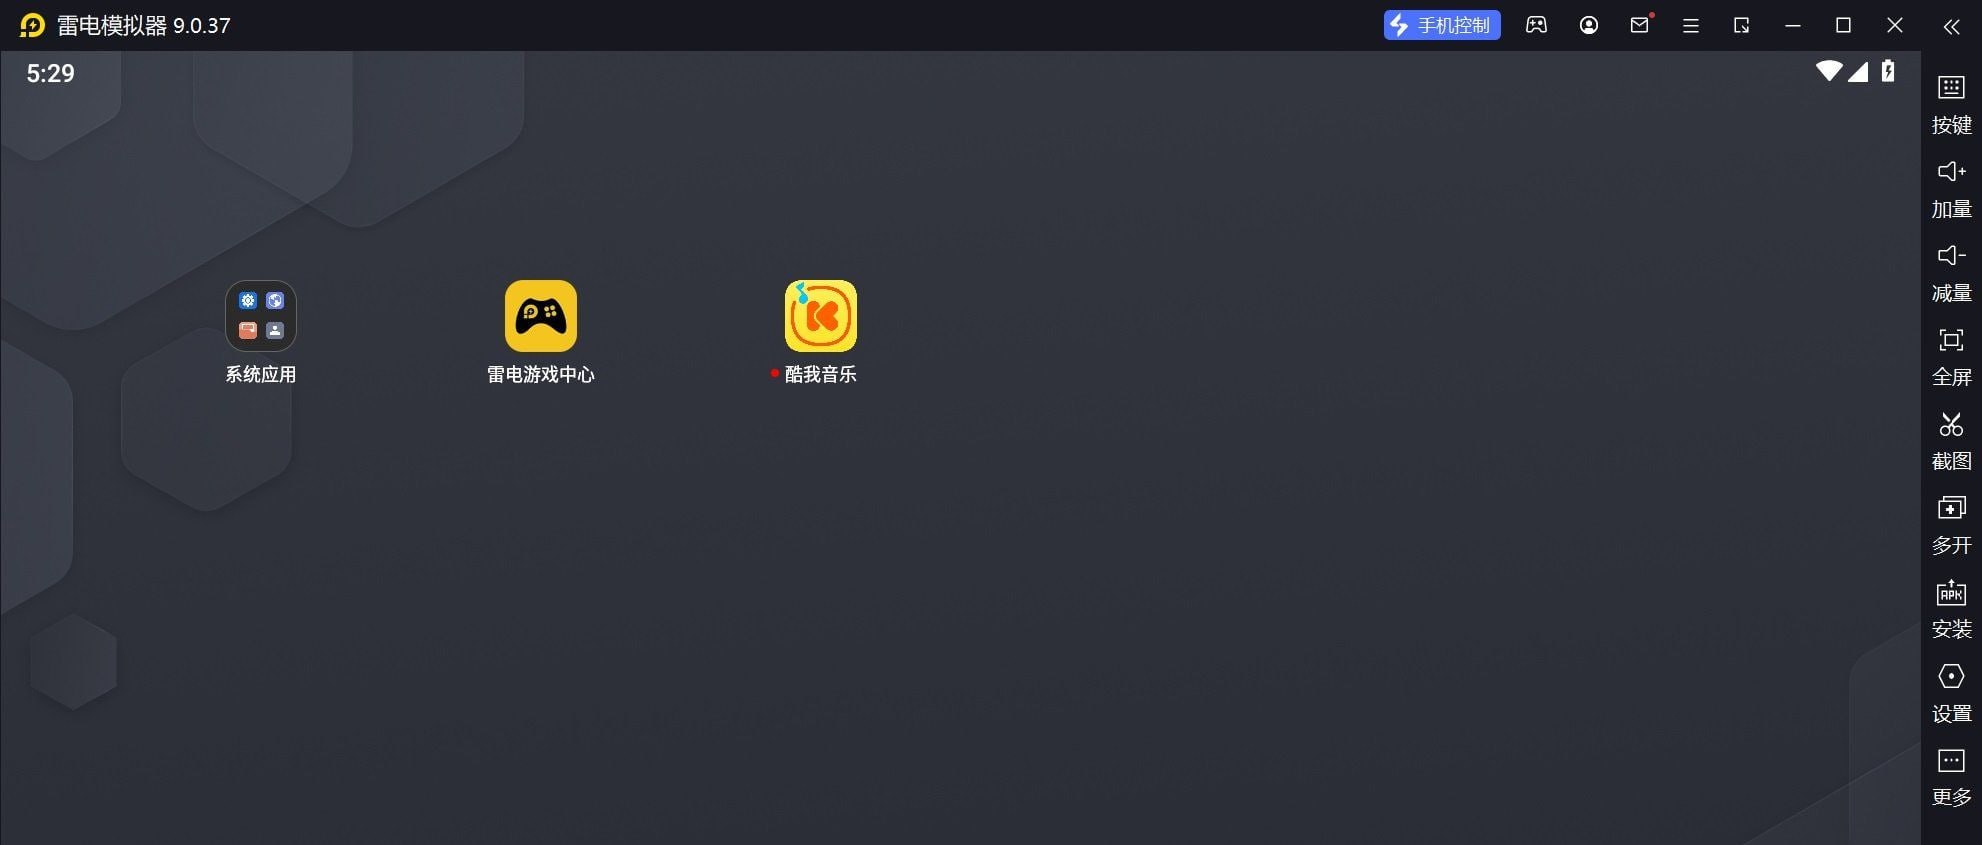Viewport: 1982px width, 845px height.
Task: Open the gamepad icon in title bar
Action: point(1536,26)
